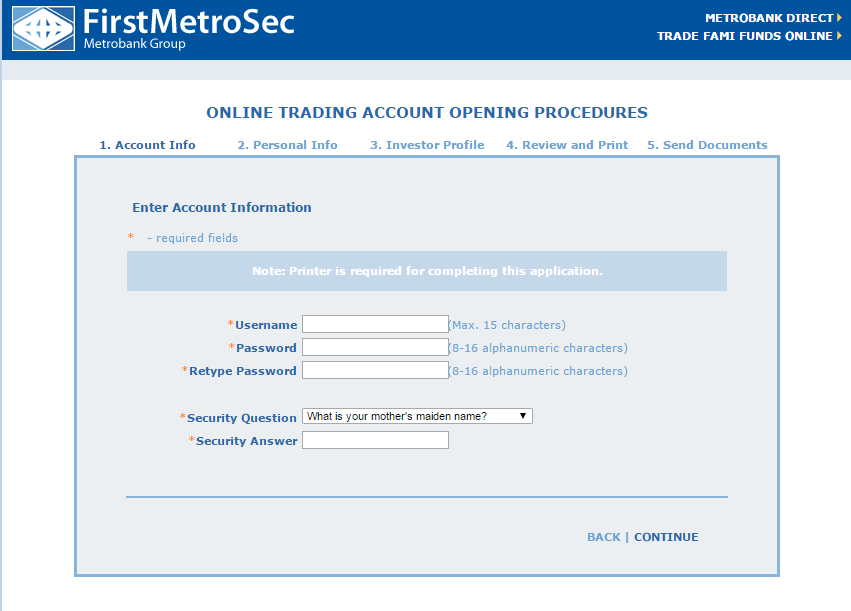Screen dimensions: 851x611
Task: Click the Security Answer field
Action: point(375,440)
